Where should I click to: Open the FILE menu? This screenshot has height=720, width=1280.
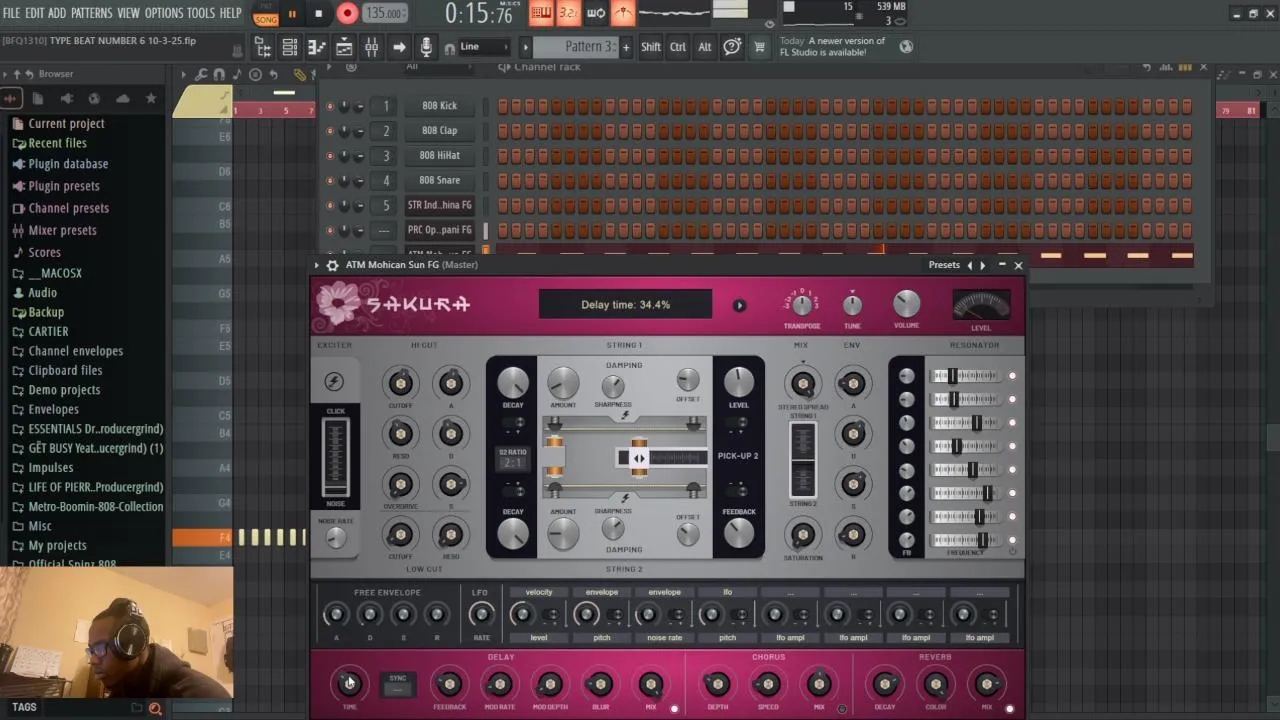[x=11, y=13]
